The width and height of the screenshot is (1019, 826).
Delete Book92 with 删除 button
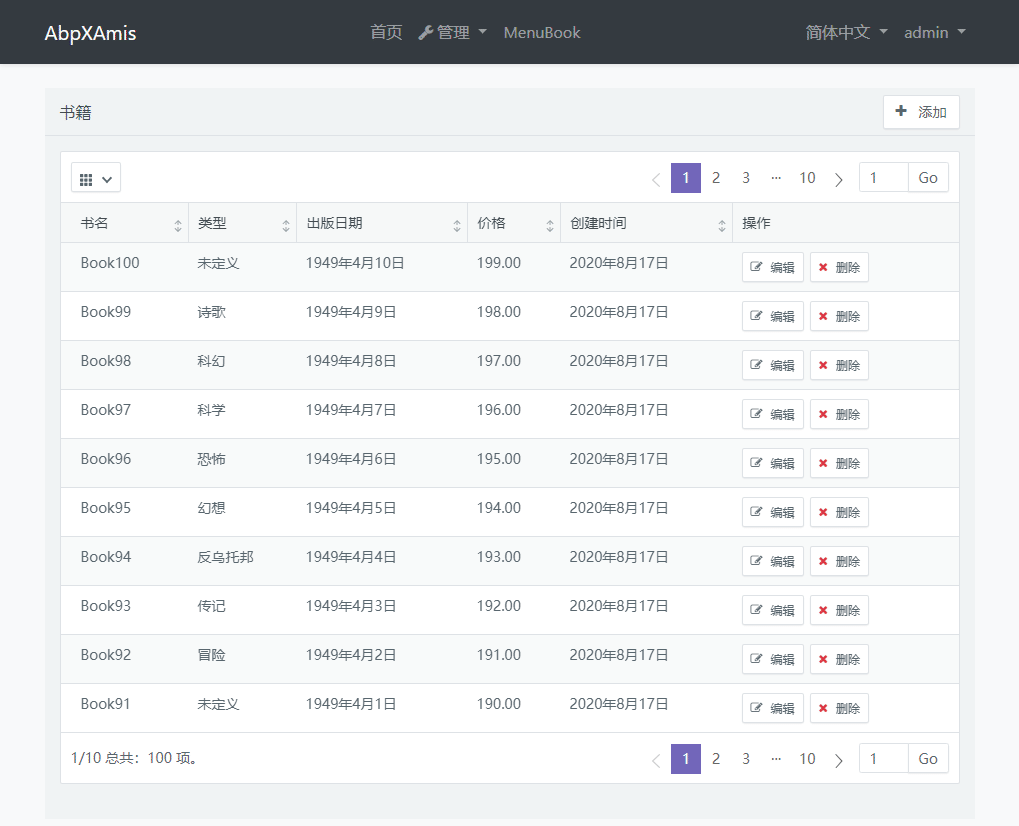pos(839,659)
